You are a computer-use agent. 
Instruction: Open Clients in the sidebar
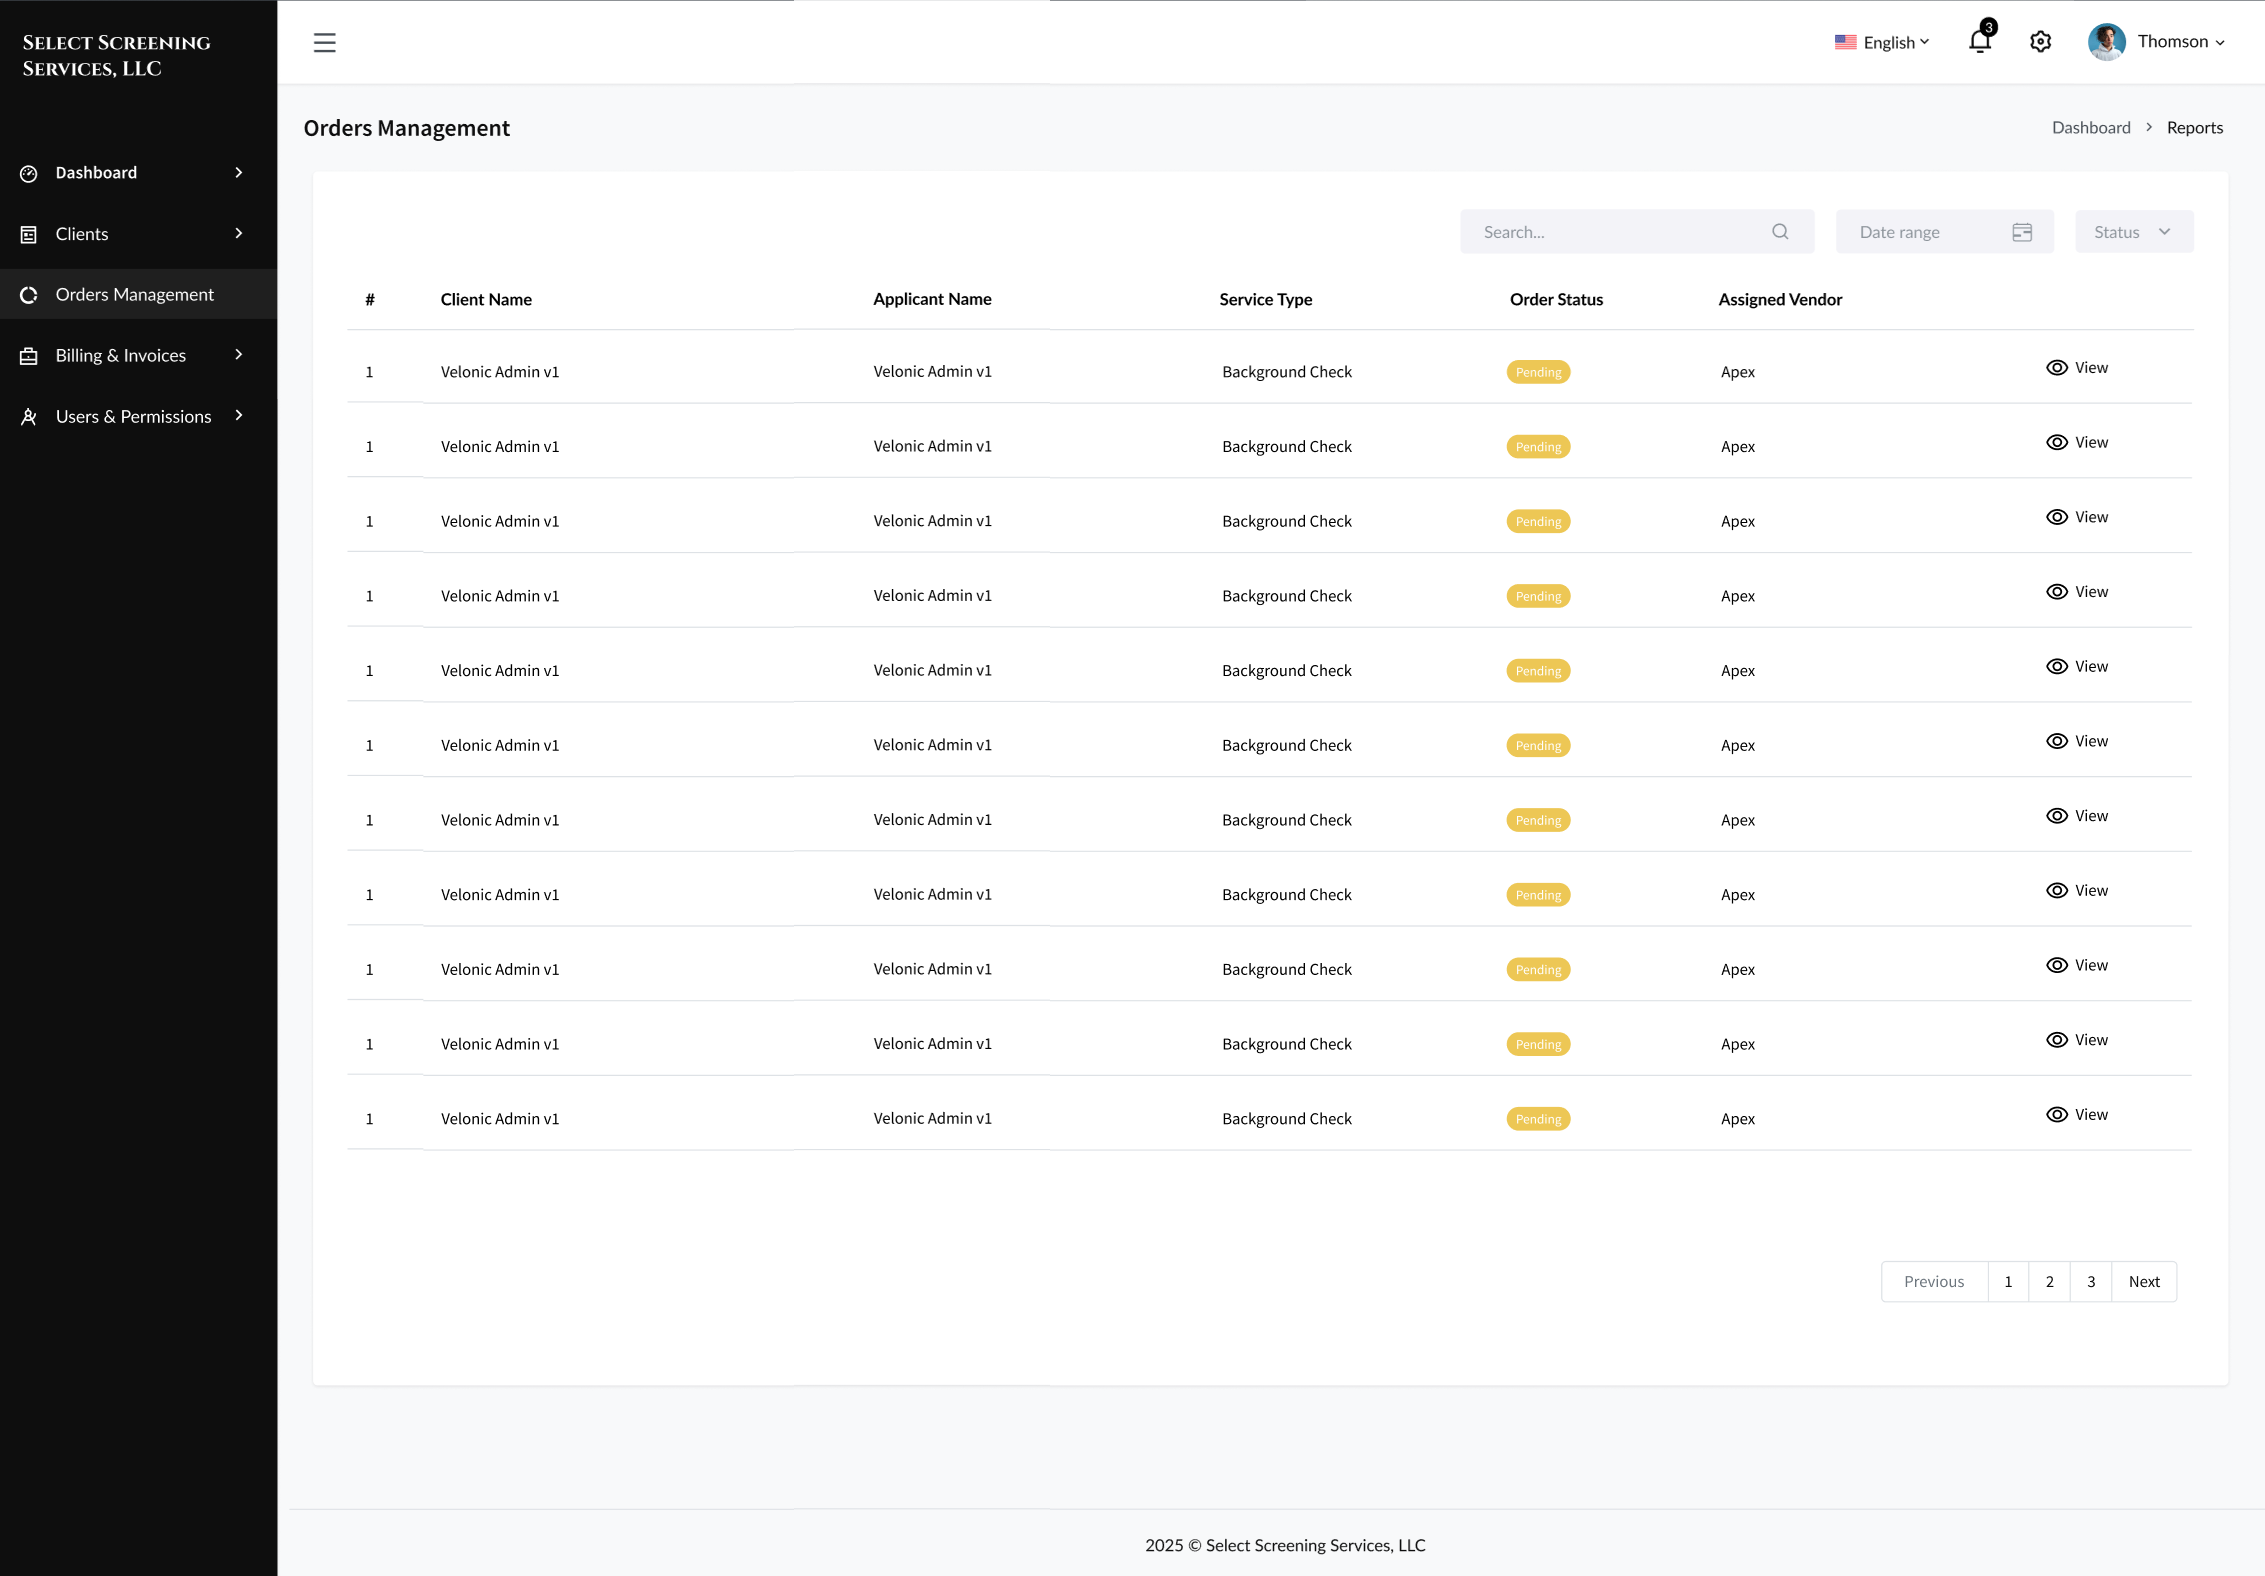coord(138,234)
